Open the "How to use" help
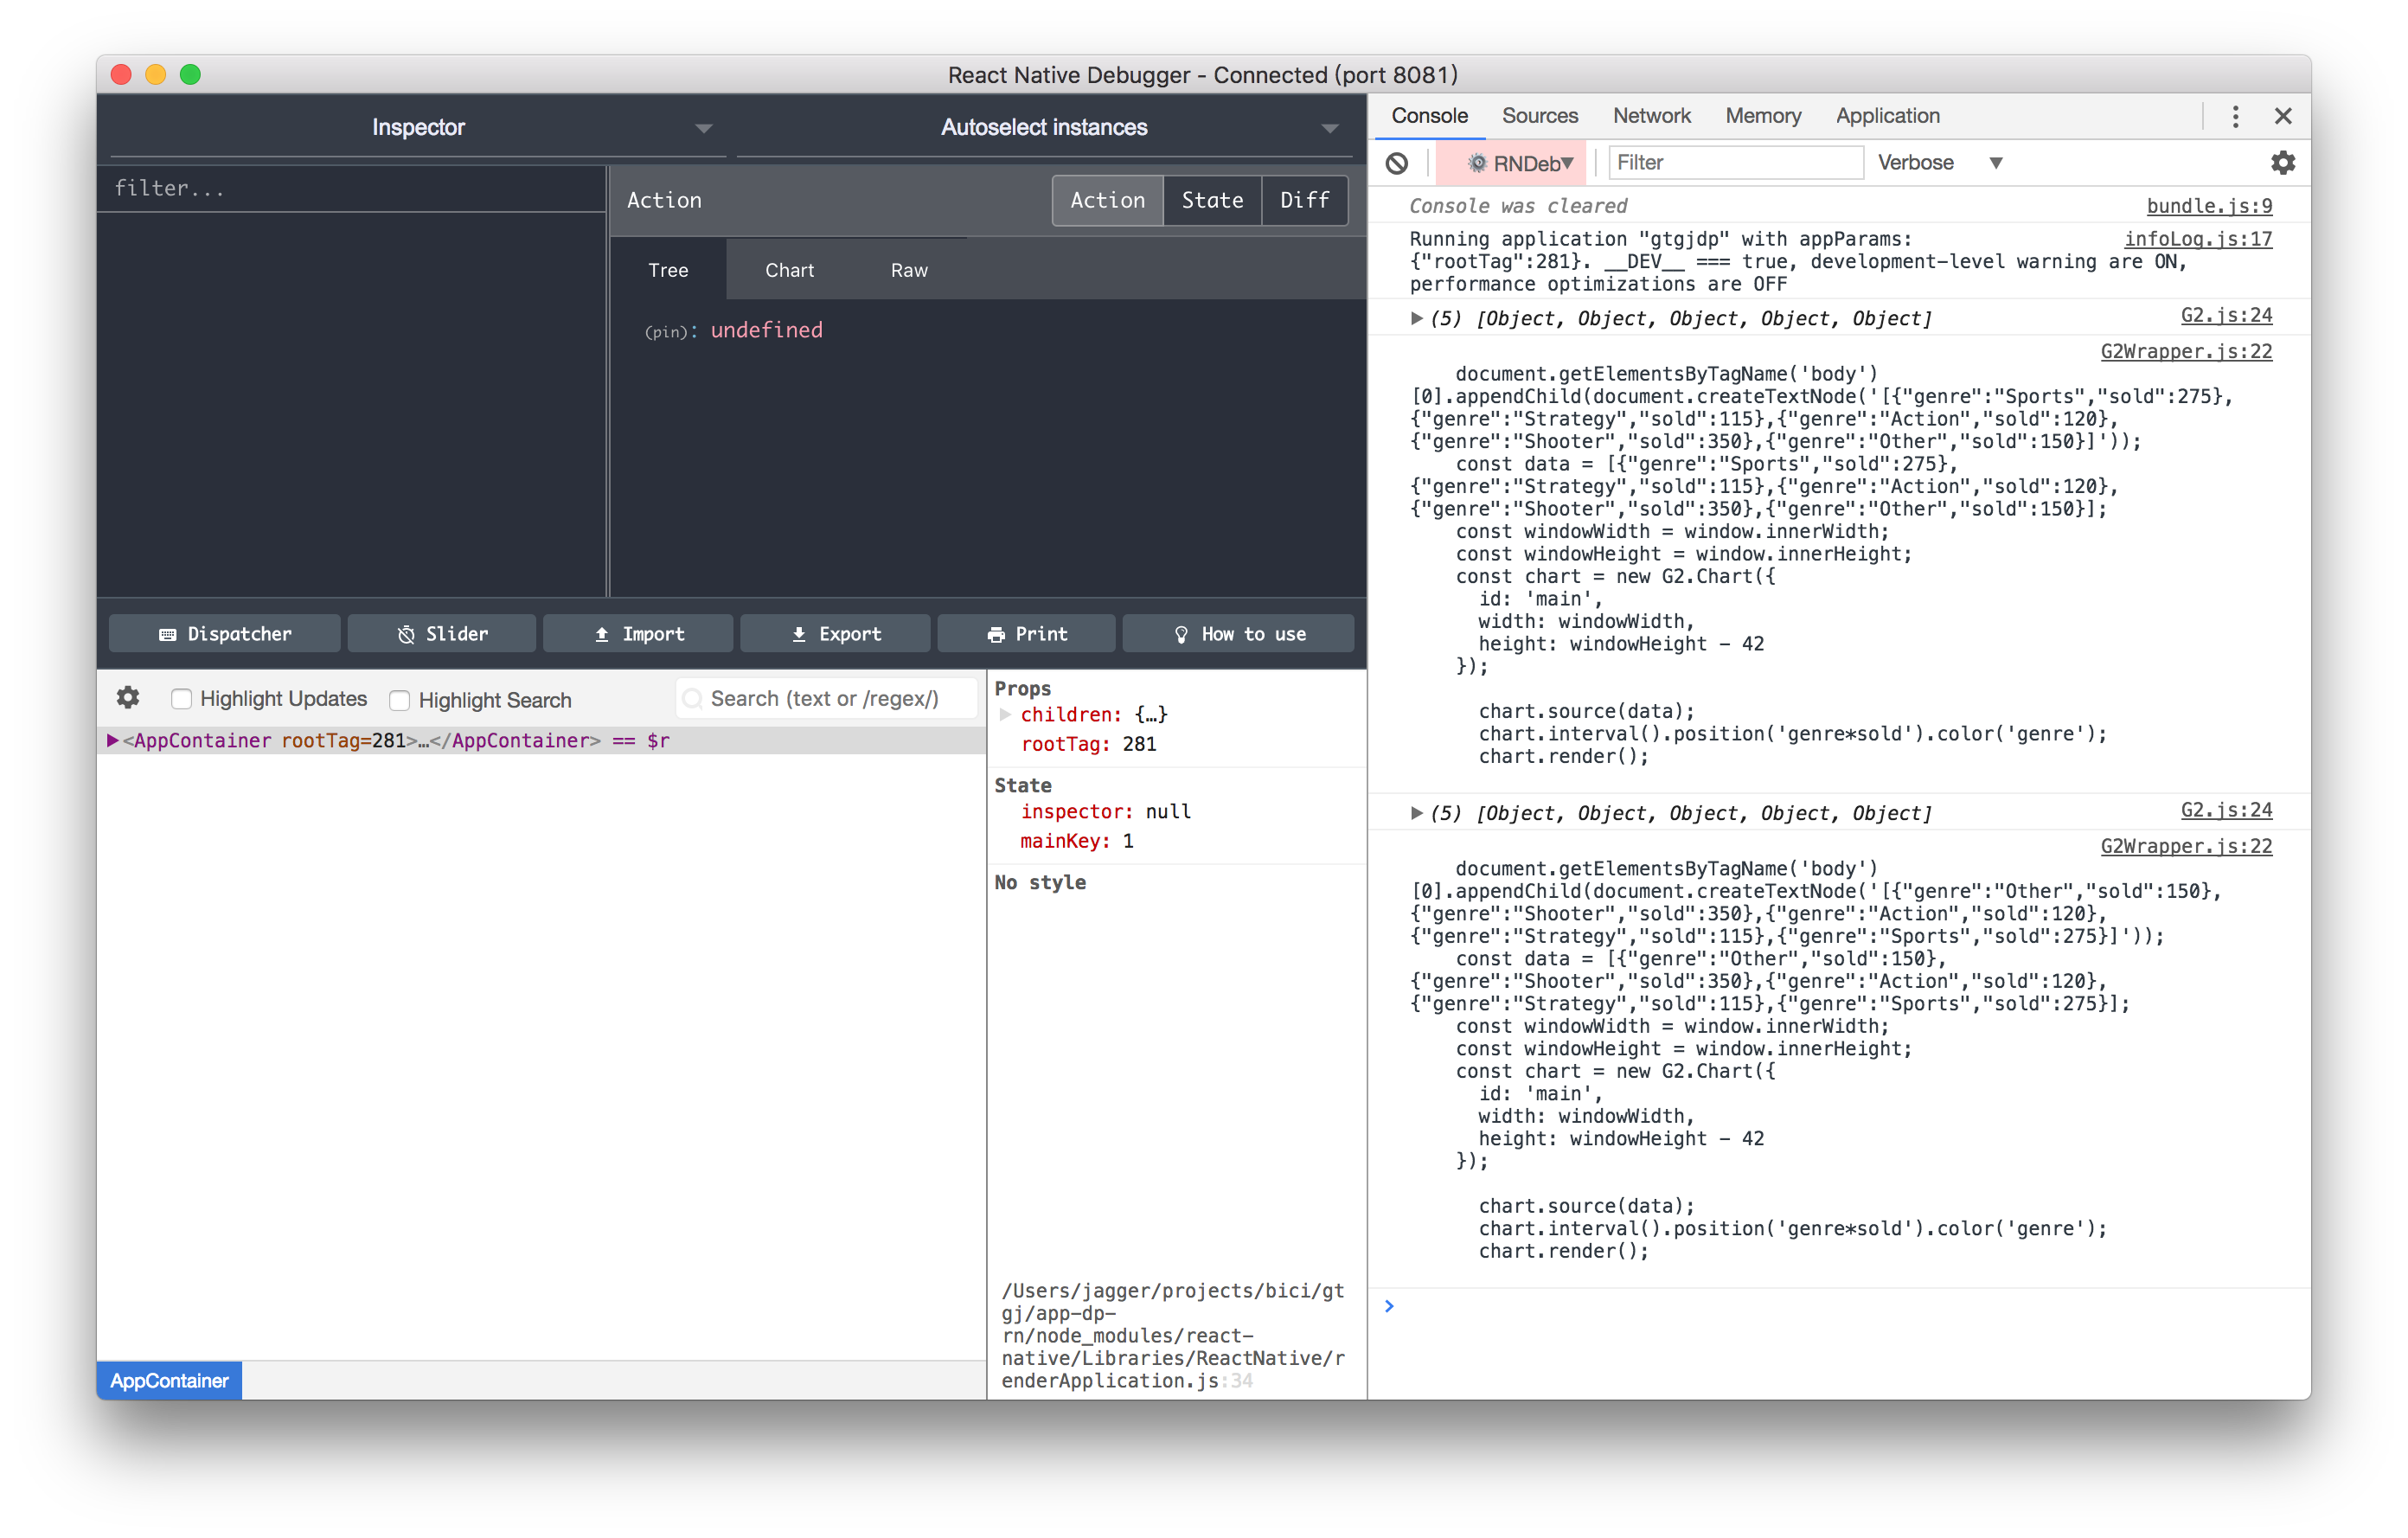 [x=1238, y=633]
